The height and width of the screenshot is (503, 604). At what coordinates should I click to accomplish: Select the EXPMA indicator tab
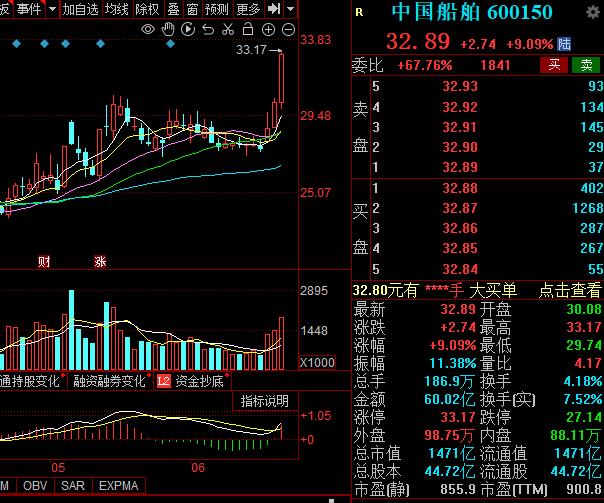[x=119, y=485]
